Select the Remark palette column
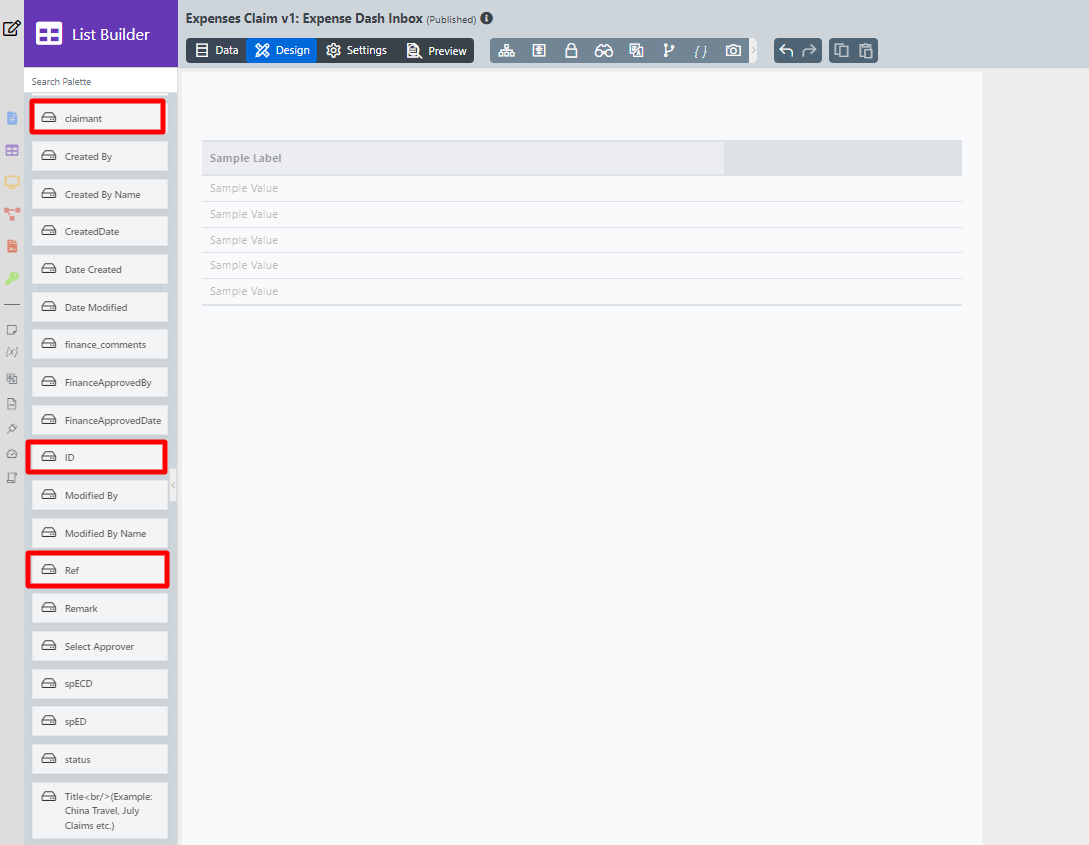This screenshot has height=845, width=1089. (x=100, y=608)
